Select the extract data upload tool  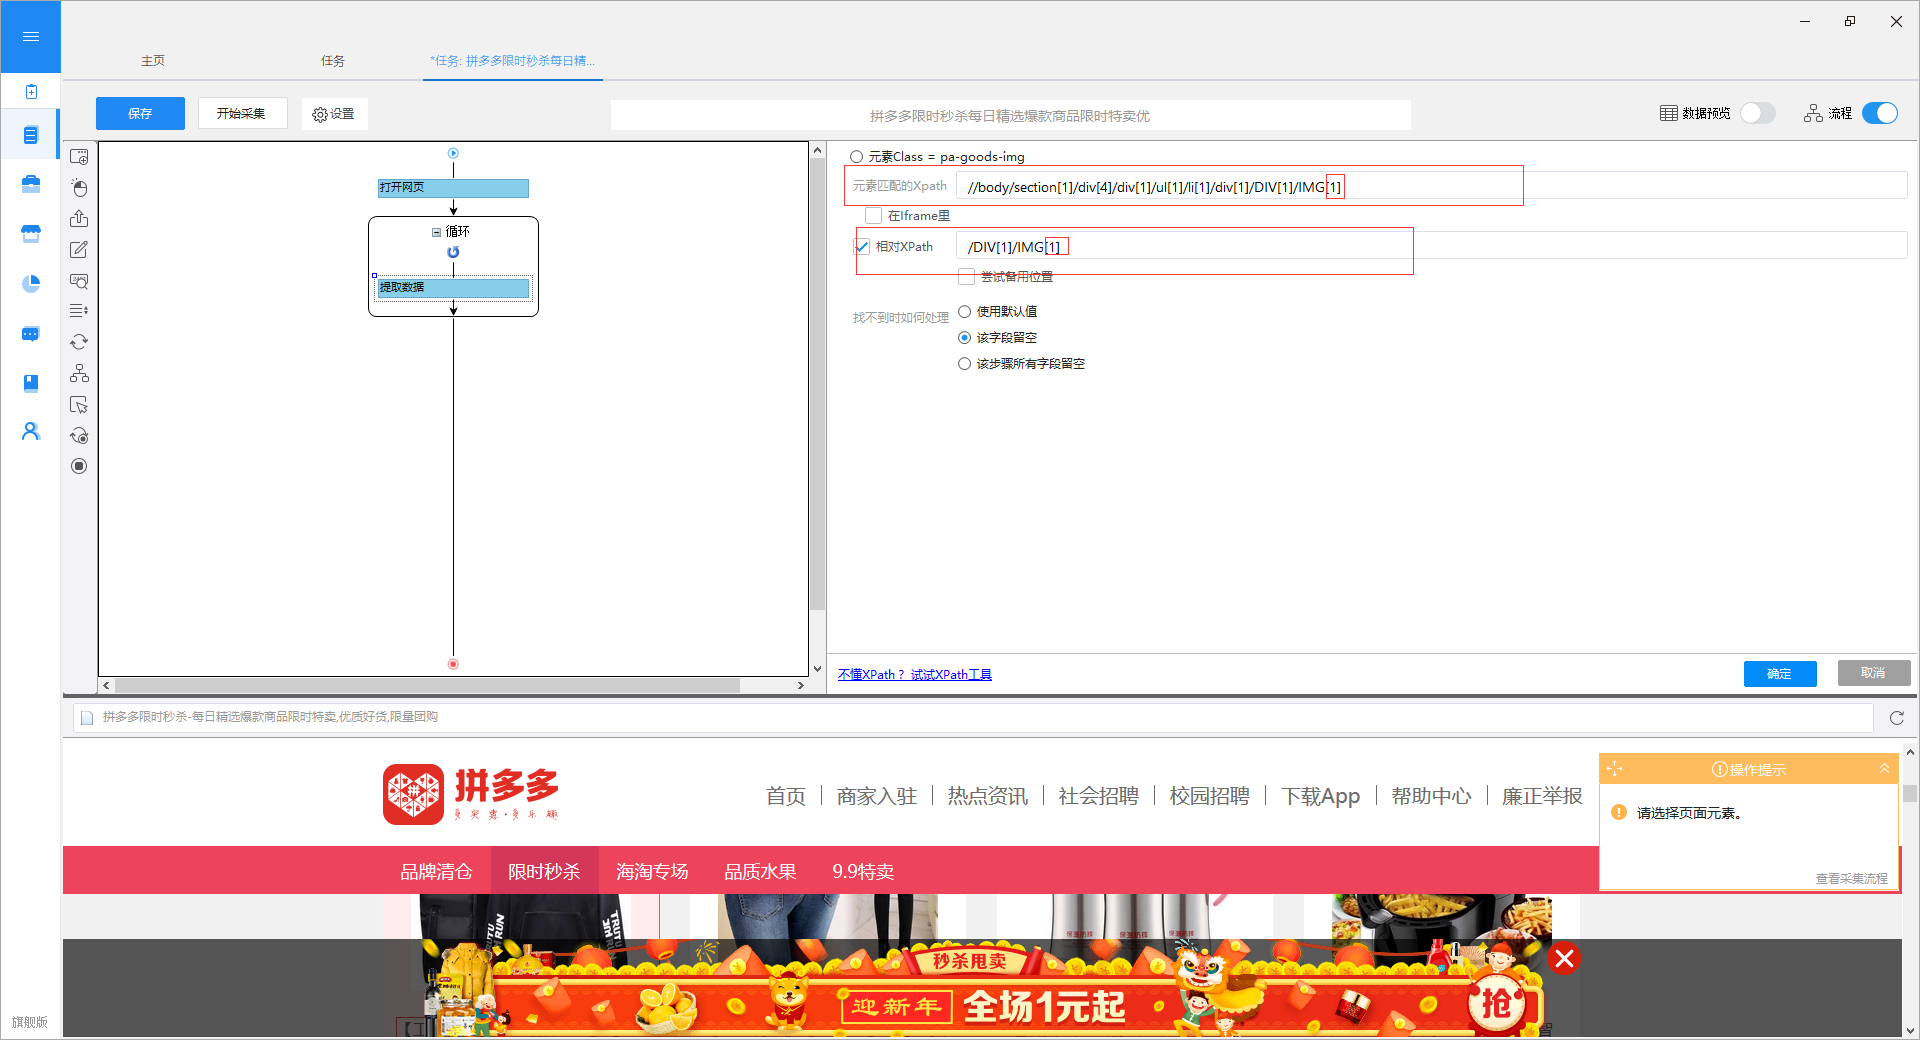click(x=79, y=219)
